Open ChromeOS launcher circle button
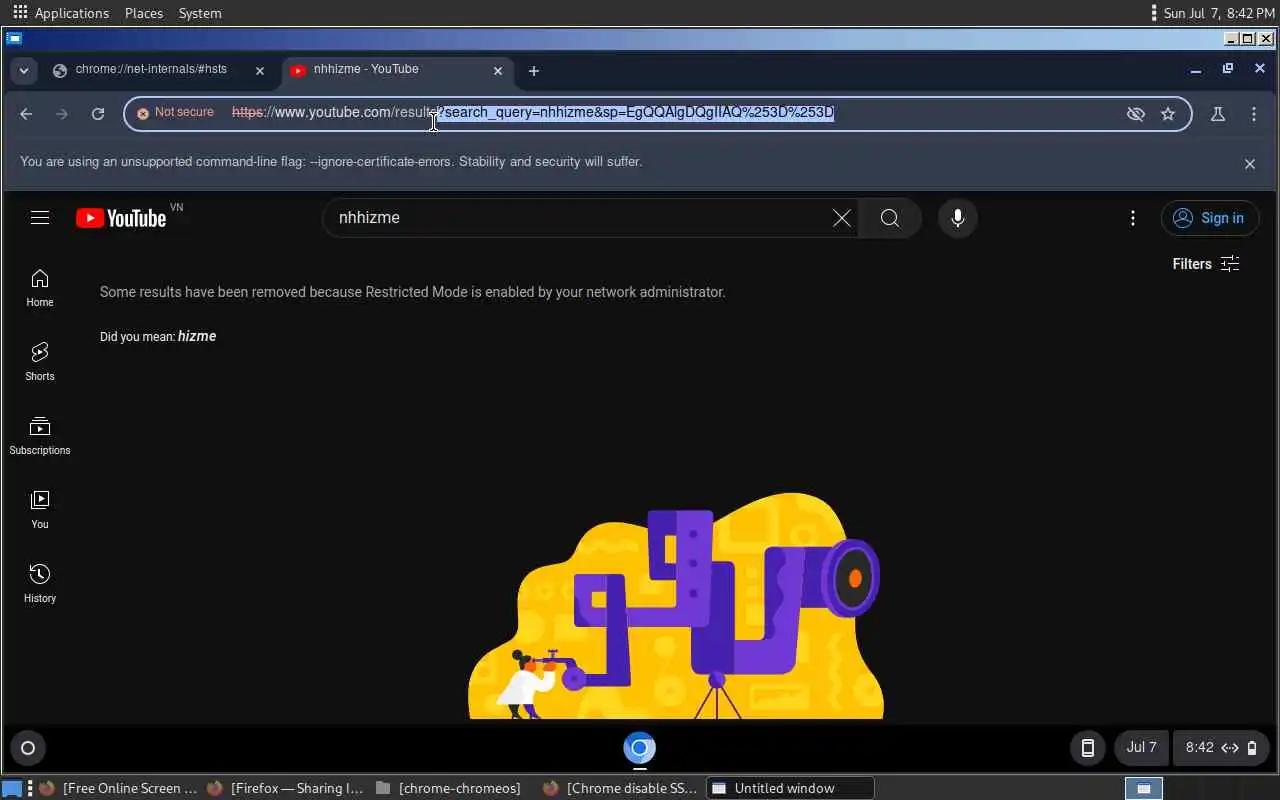Image resolution: width=1280 pixels, height=800 pixels. 28,748
